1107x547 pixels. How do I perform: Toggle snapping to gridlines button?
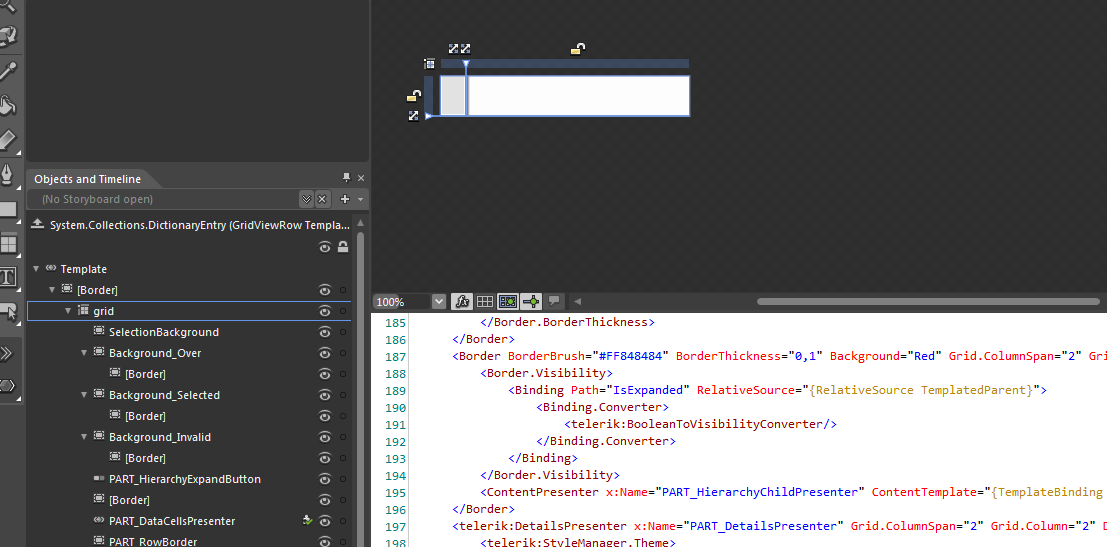pyautogui.click(x=508, y=301)
